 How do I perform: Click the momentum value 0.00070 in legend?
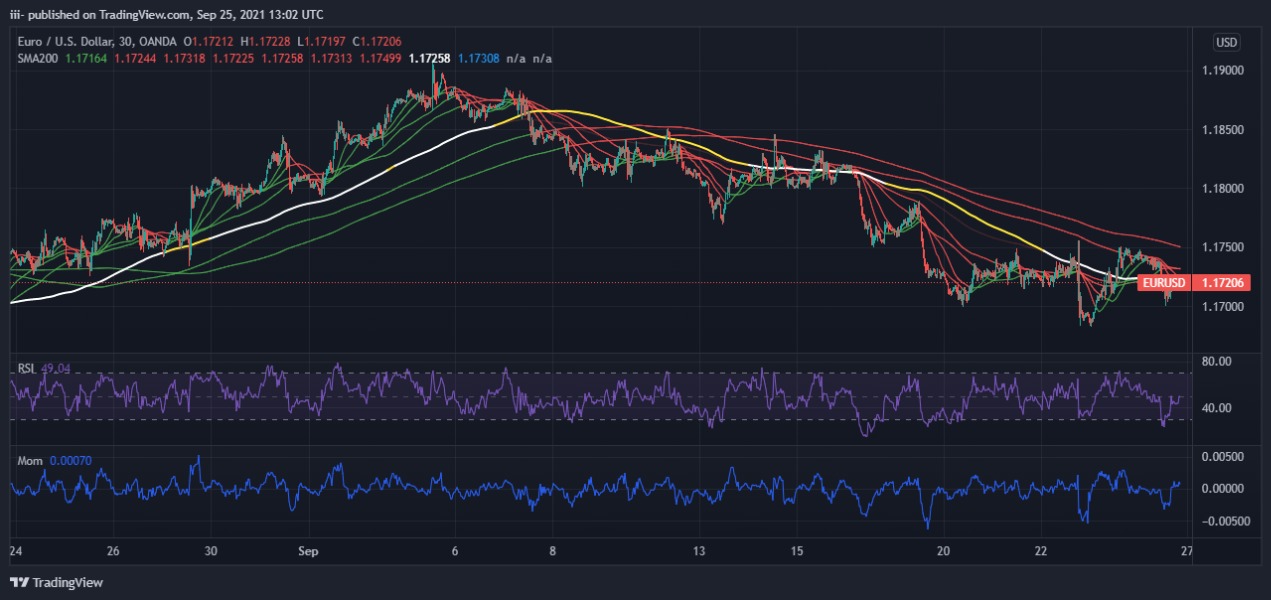[69, 460]
